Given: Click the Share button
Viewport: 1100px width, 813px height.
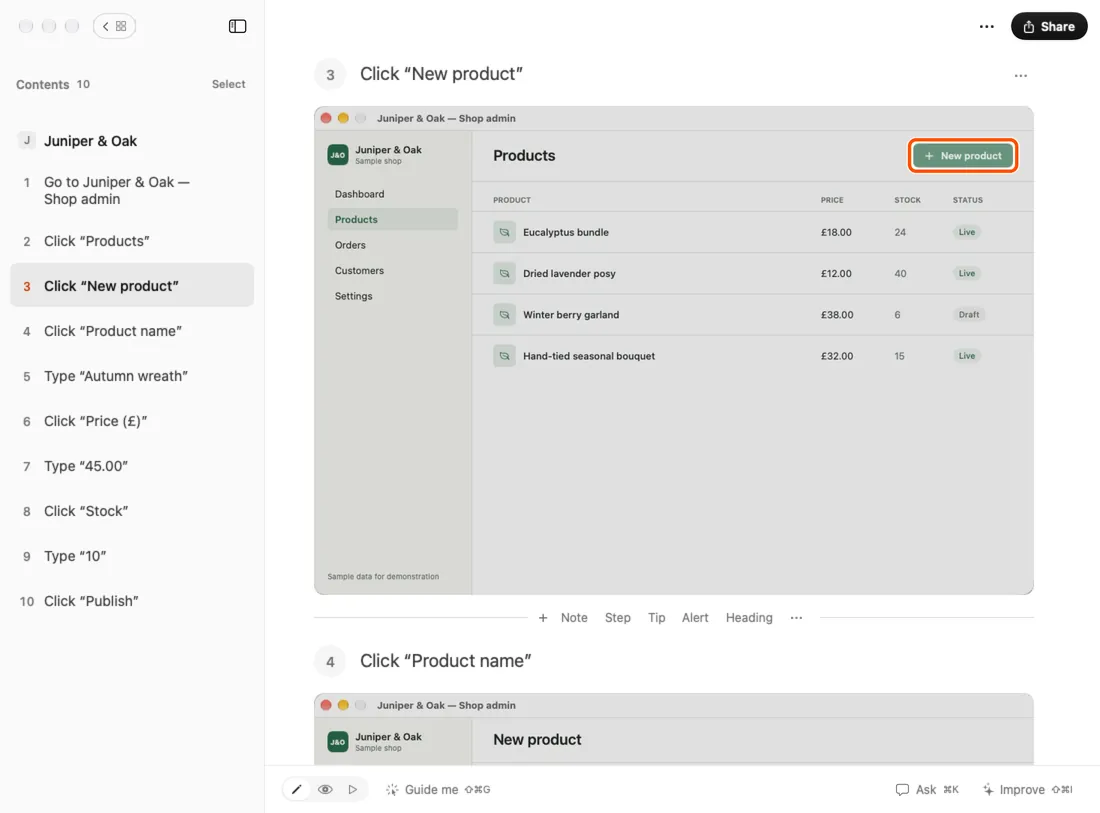Looking at the screenshot, I should 1049,26.
